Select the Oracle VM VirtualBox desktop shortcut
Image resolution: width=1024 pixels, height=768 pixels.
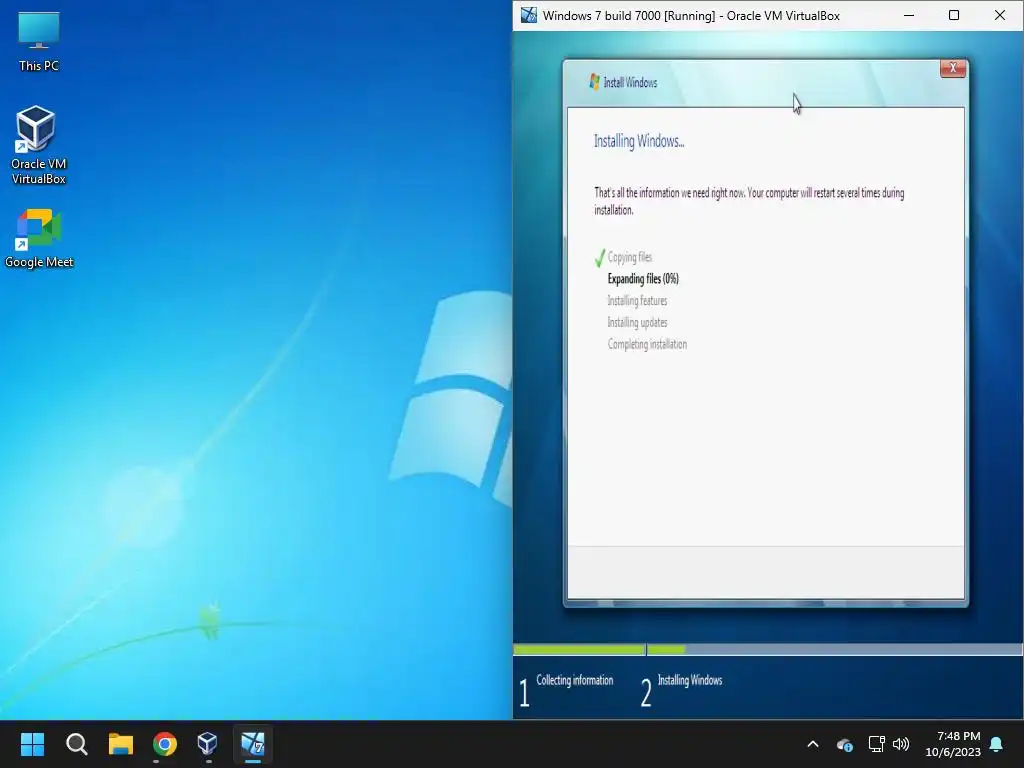[39, 145]
